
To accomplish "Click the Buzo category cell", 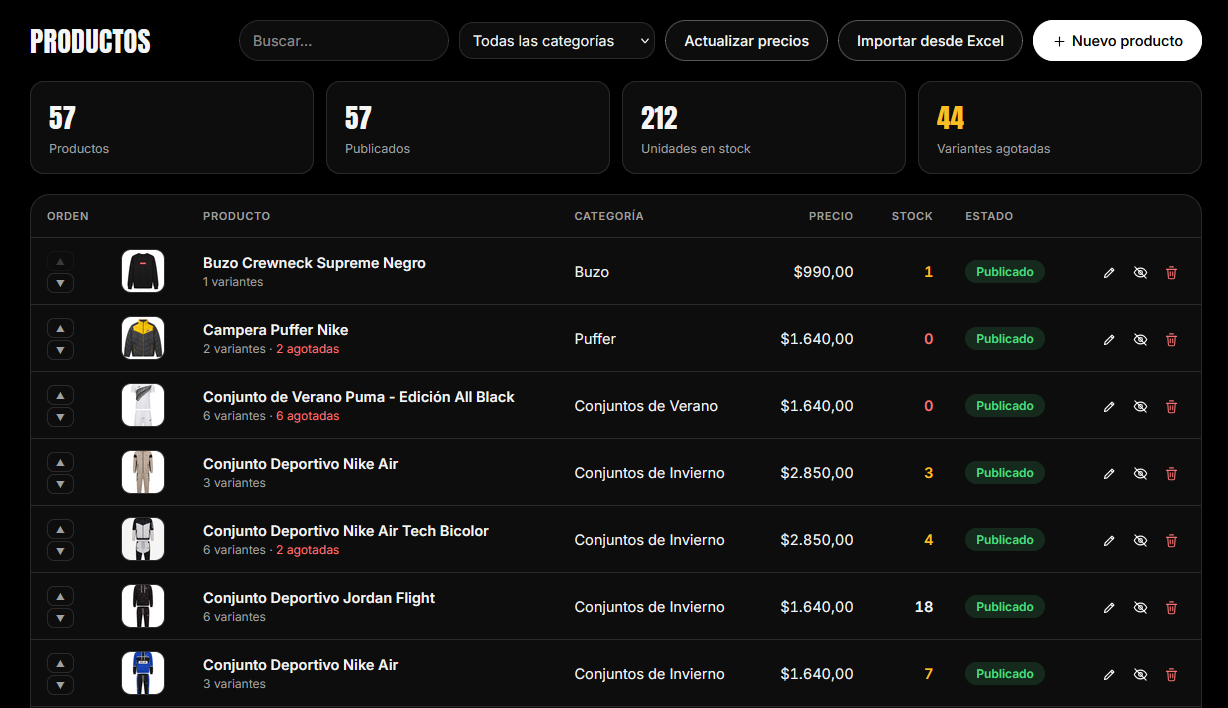I will click(x=592, y=272).
